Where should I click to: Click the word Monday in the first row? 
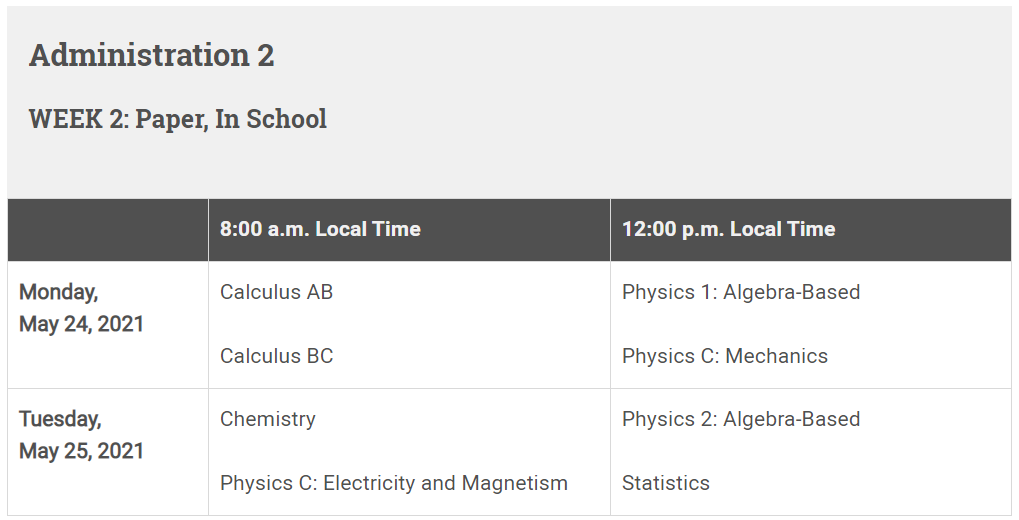tap(58, 292)
